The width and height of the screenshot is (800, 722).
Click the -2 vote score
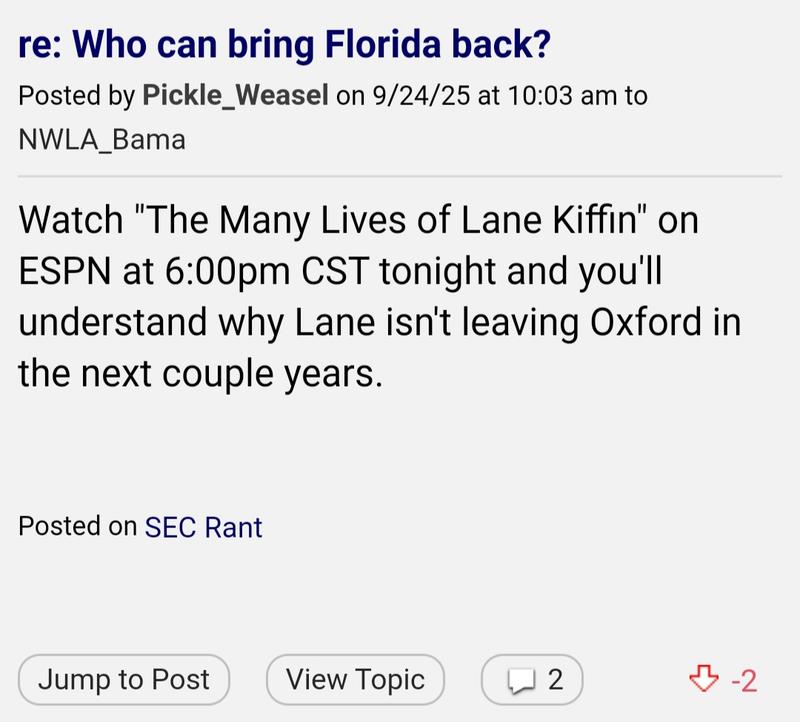pyautogui.click(x=743, y=681)
